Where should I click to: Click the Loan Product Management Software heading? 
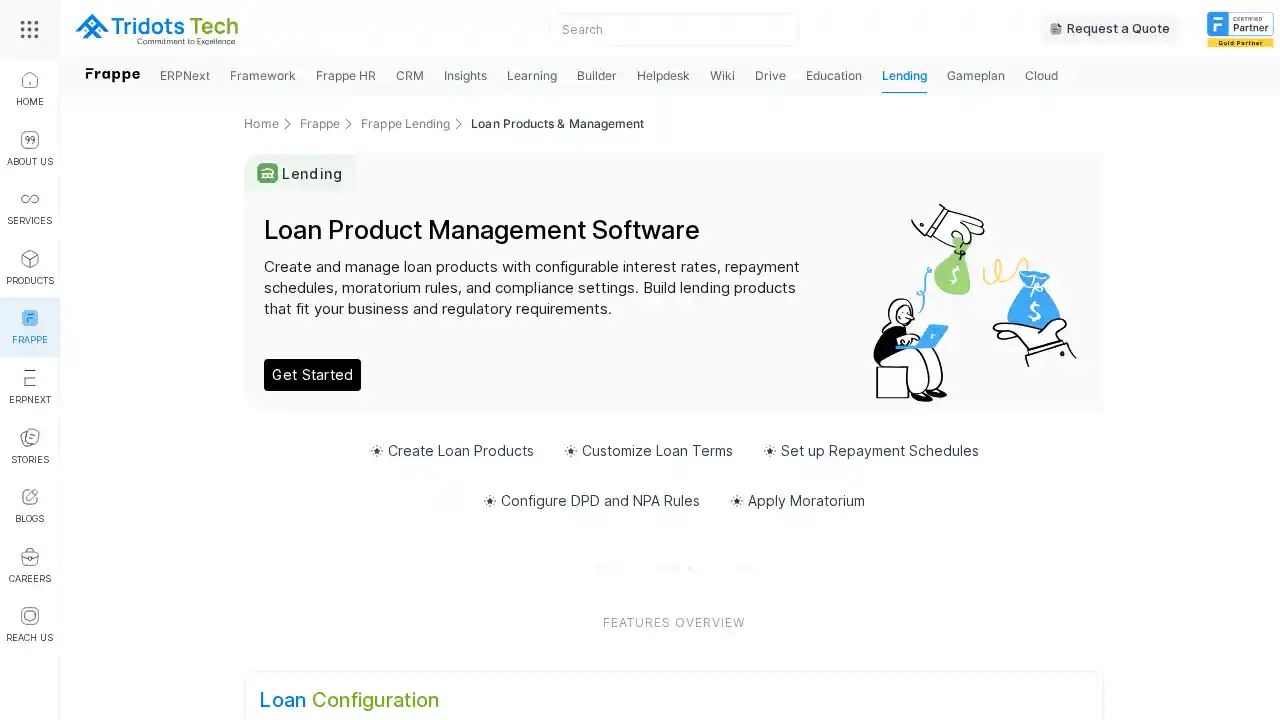(x=482, y=230)
